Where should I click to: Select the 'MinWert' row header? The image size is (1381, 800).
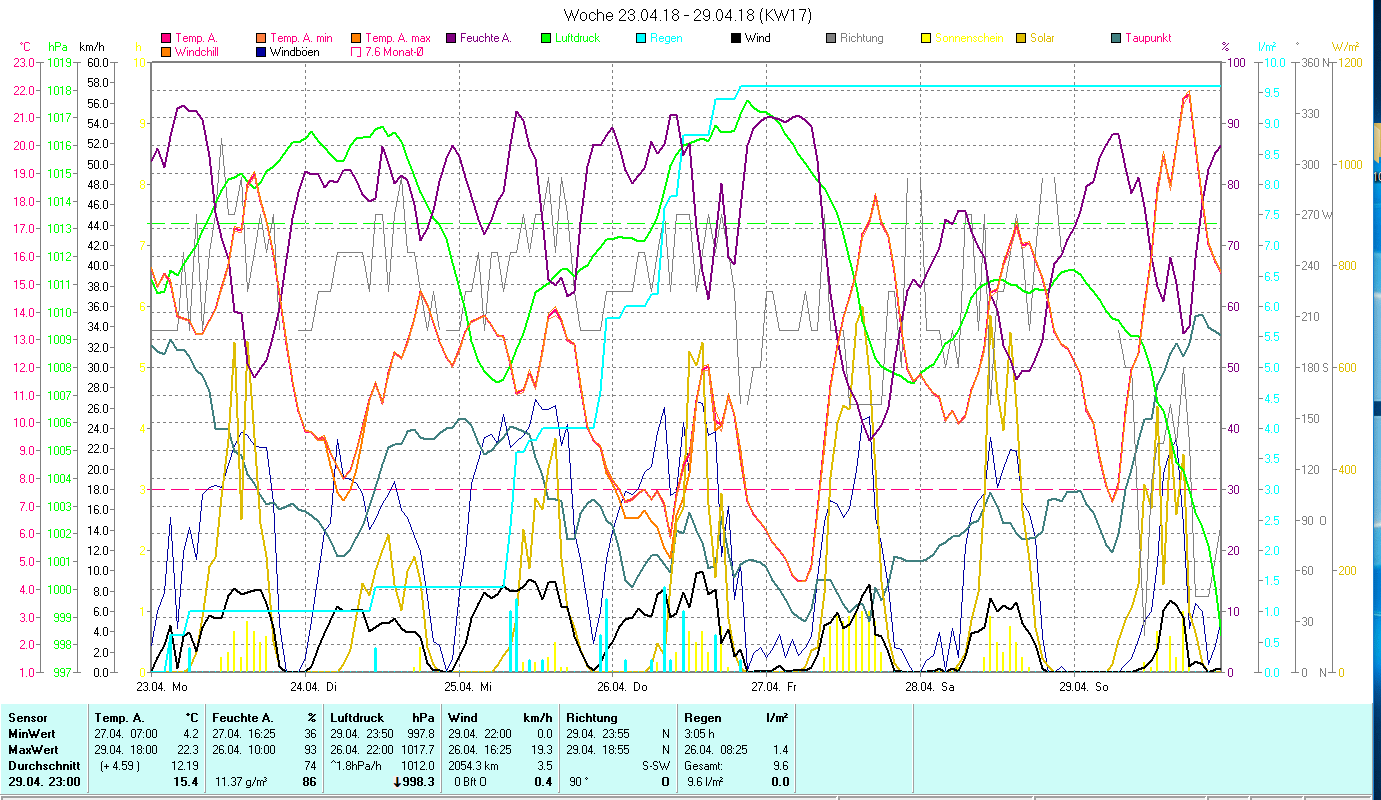tap(31, 733)
